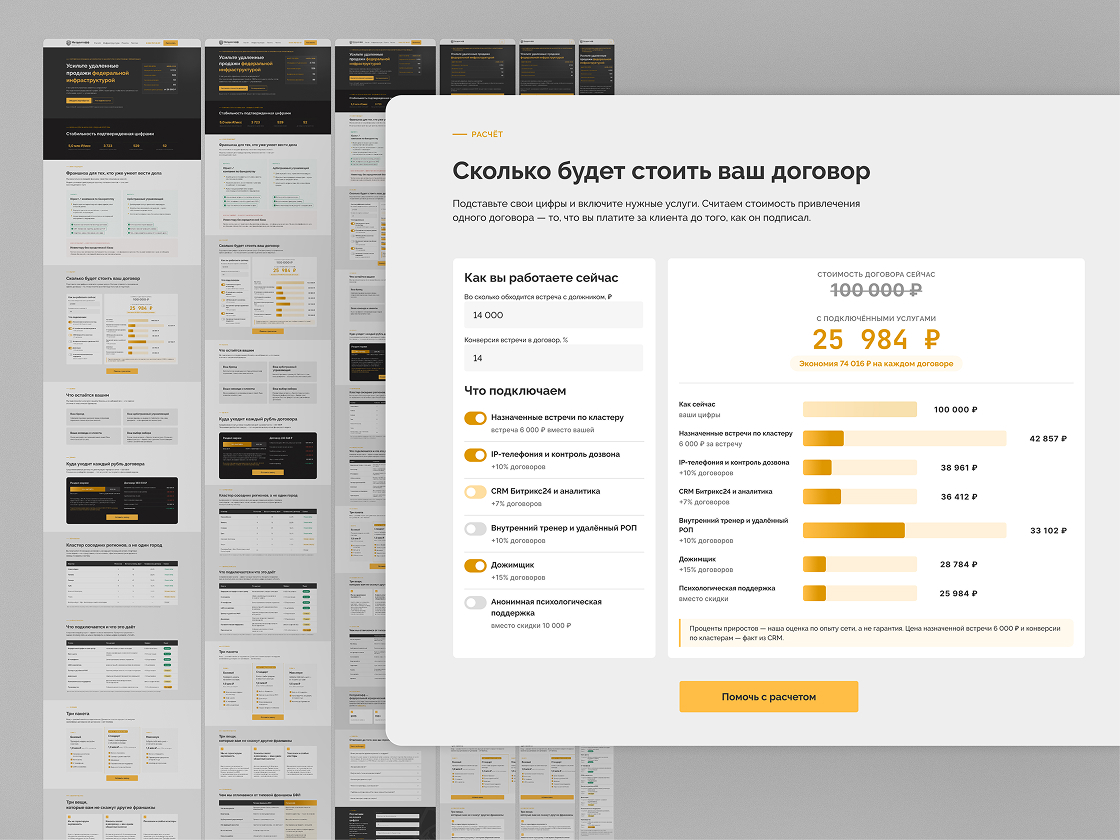This screenshot has height=840, width=1120.
Task: Click the РАСЧЁТ section label
Action: click(x=486, y=134)
